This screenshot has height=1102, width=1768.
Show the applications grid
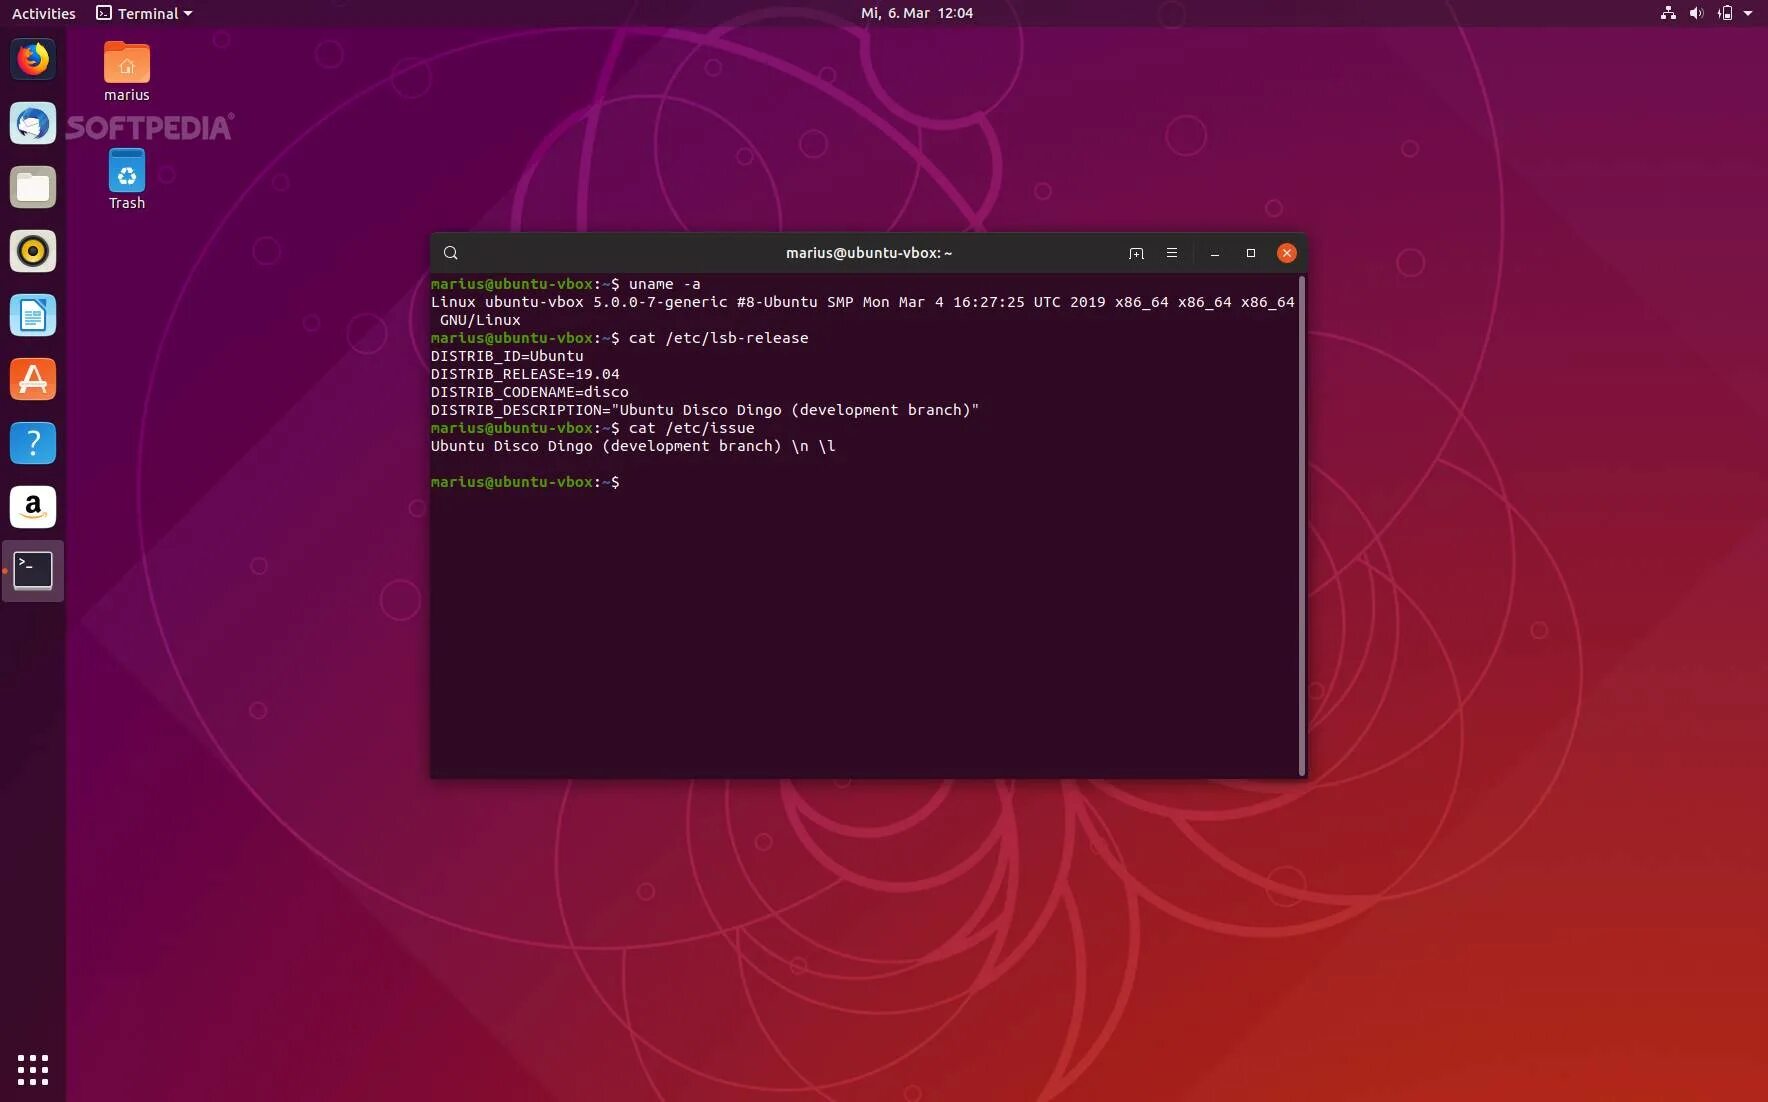33,1069
